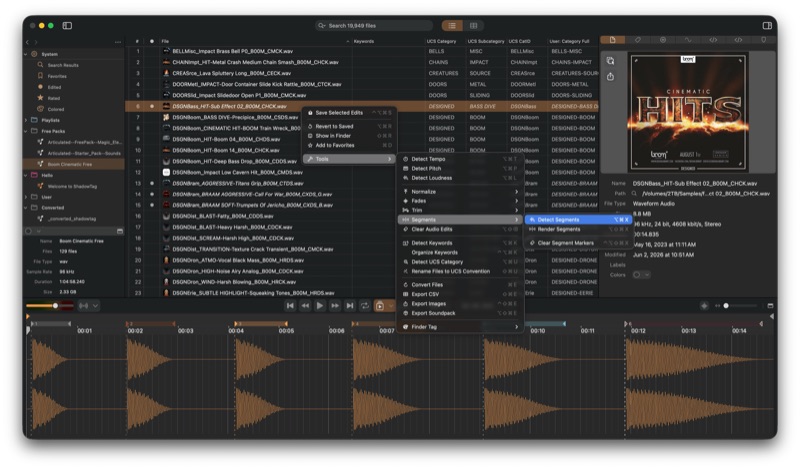The width and height of the screenshot is (800, 469).
Task: Collapse the System section
Action: (x=26, y=54)
